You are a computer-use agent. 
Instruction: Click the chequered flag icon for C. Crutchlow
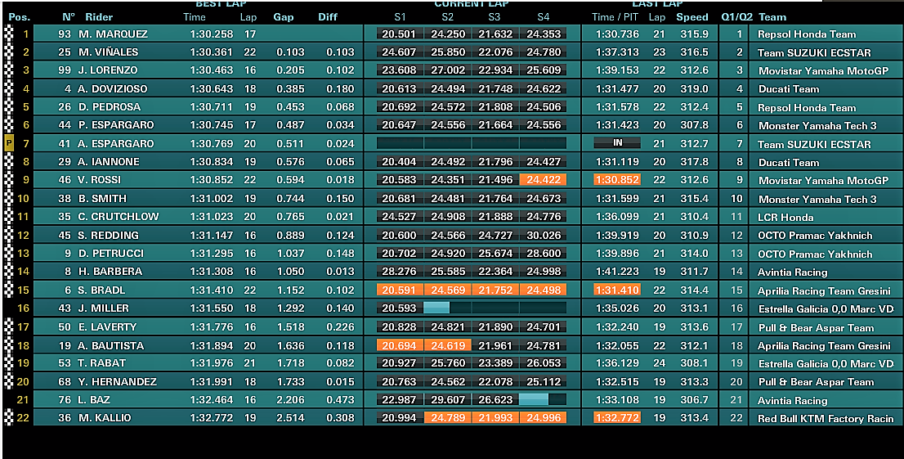(8, 217)
